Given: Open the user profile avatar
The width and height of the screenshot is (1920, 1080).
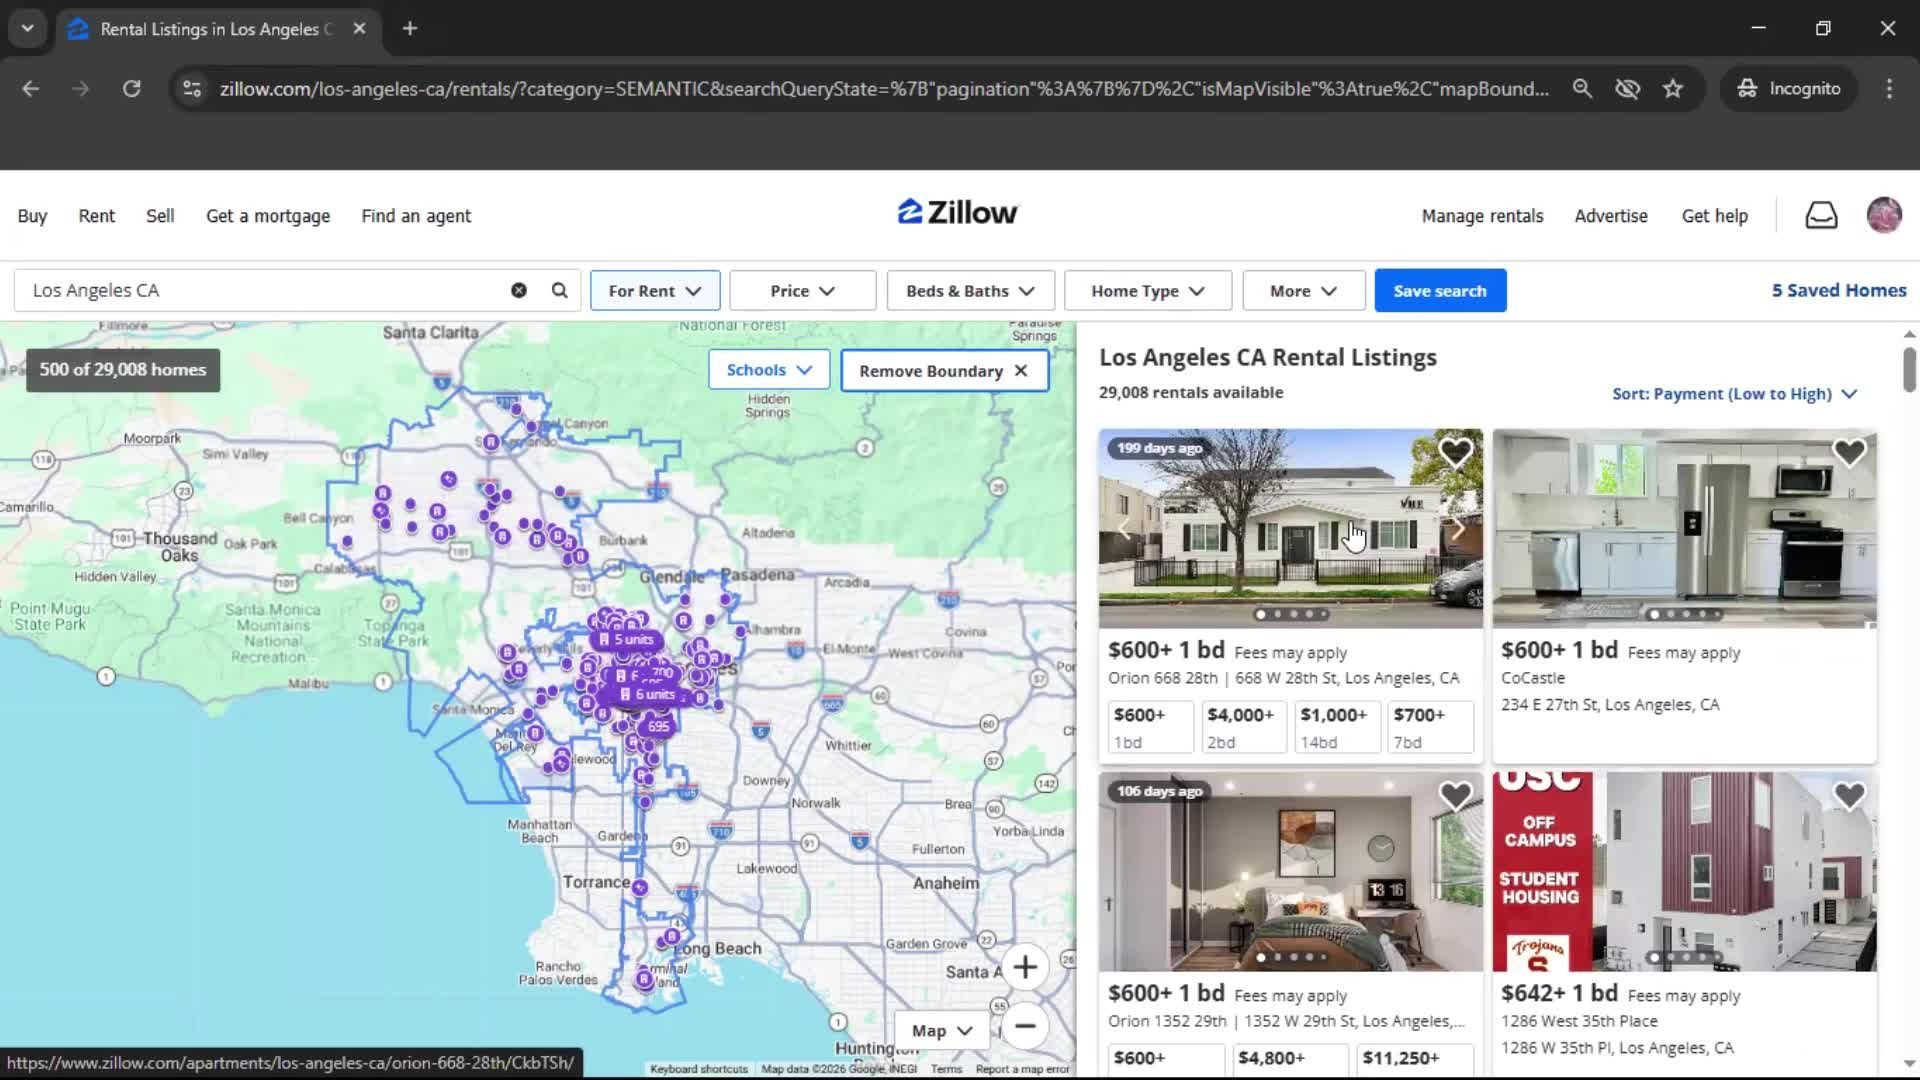Looking at the screenshot, I should (x=1884, y=215).
